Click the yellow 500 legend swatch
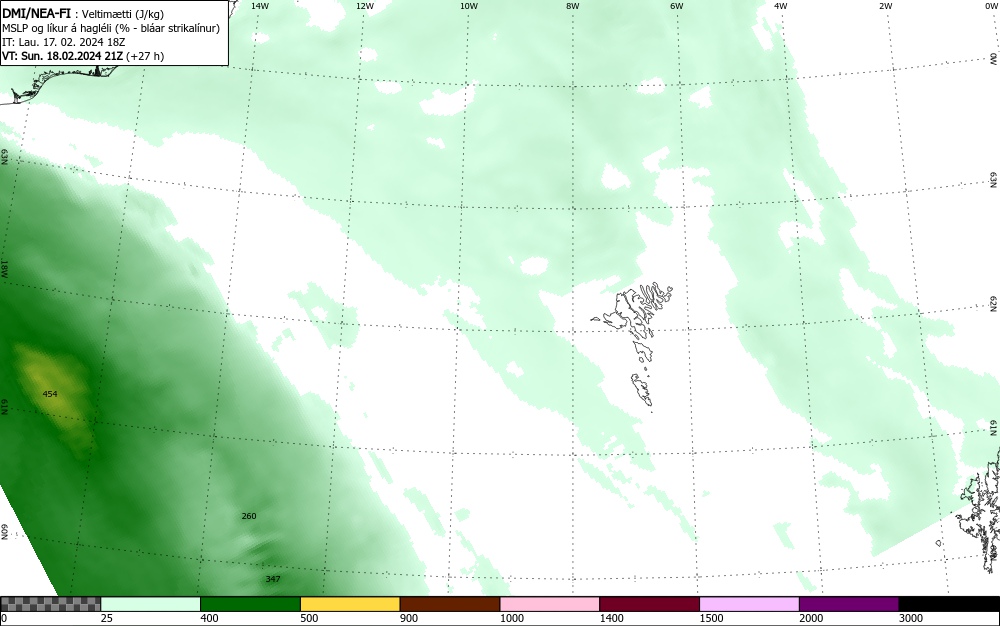Image resolution: width=1000 pixels, height=626 pixels. click(350, 604)
